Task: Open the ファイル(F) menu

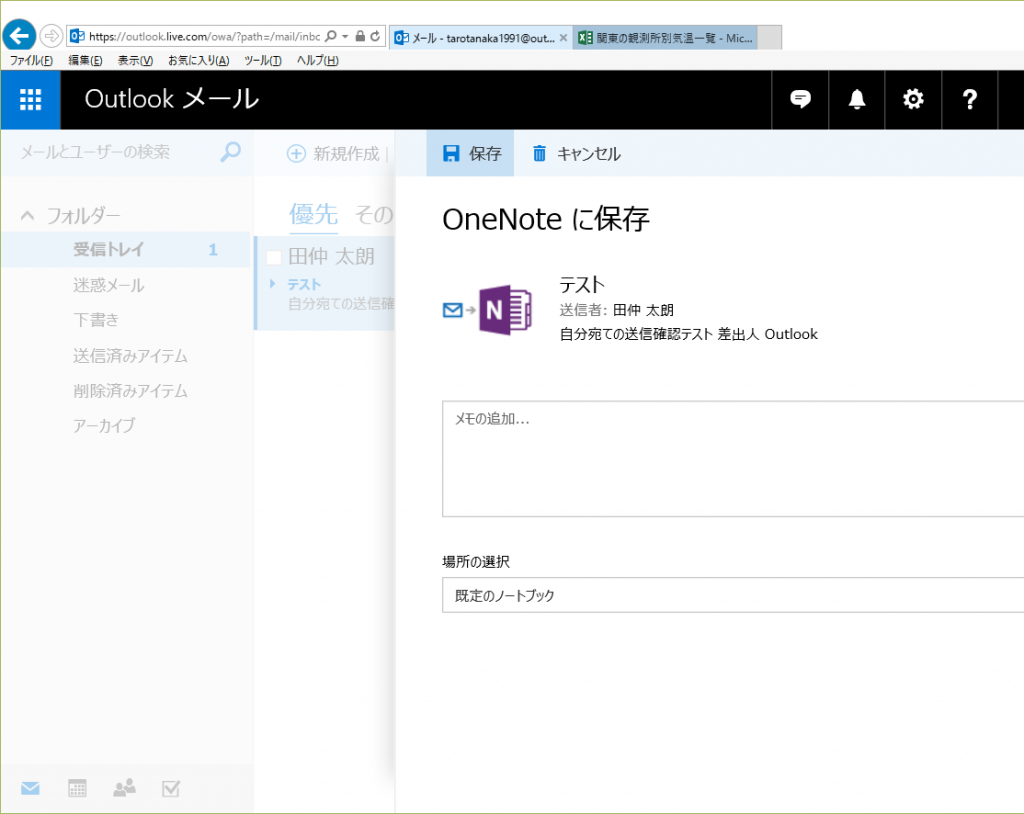Action: [31, 60]
